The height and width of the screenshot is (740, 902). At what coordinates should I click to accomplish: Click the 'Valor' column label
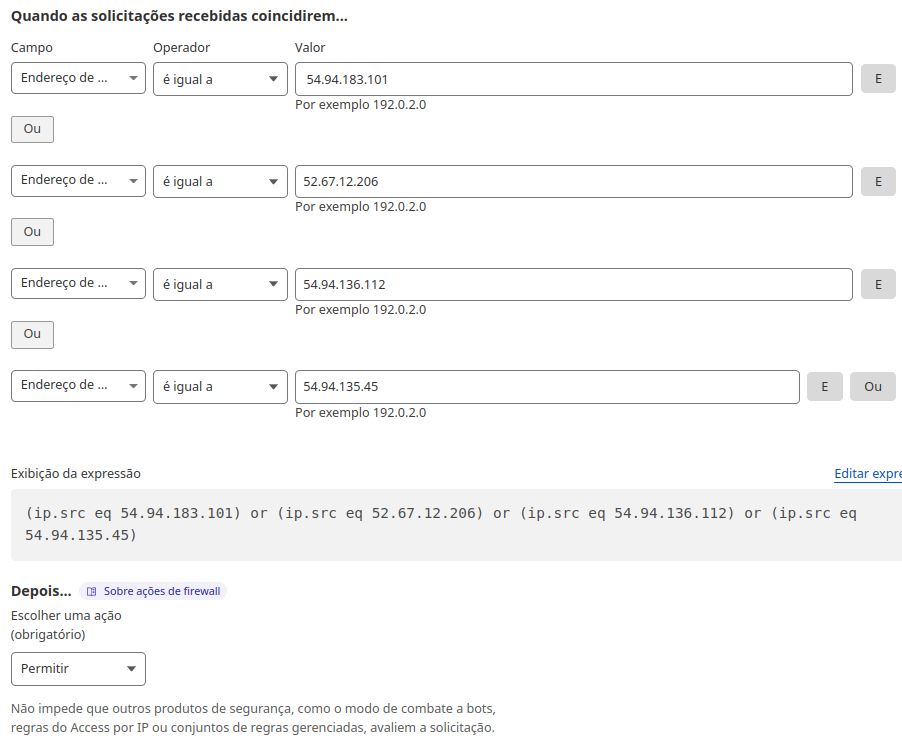pos(310,48)
